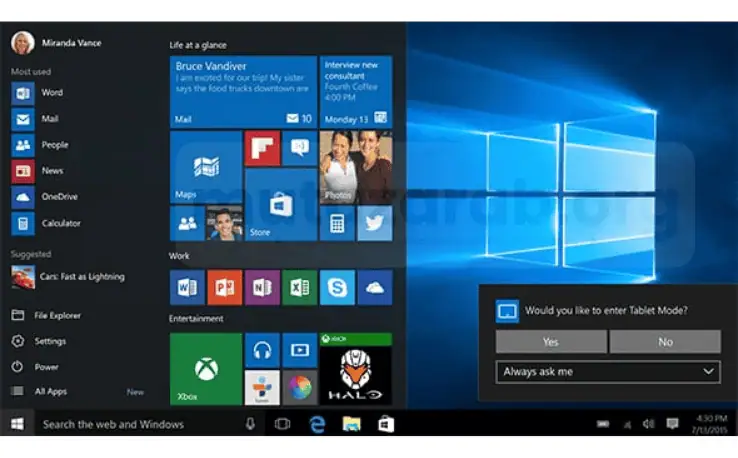Click Yes to enter Tablet Mode
This screenshot has width=738, height=458.
[x=551, y=342]
